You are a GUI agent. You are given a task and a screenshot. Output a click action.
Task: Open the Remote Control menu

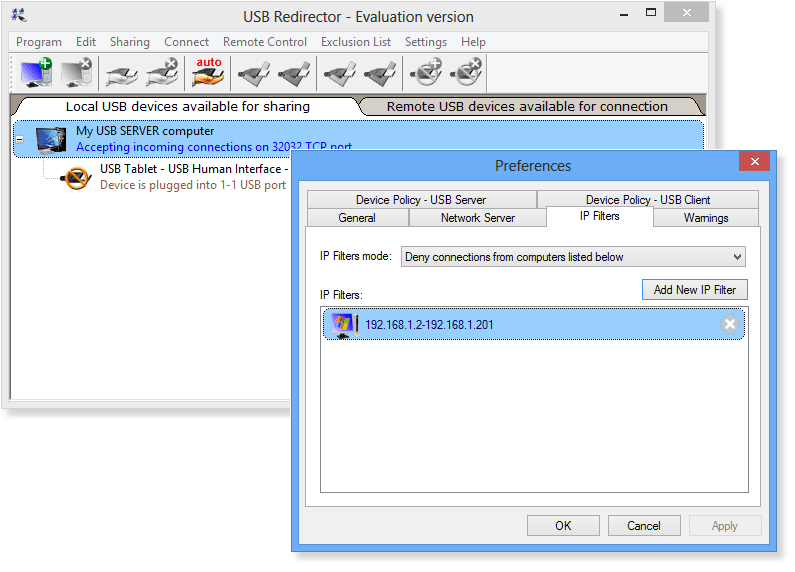(x=265, y=42)
